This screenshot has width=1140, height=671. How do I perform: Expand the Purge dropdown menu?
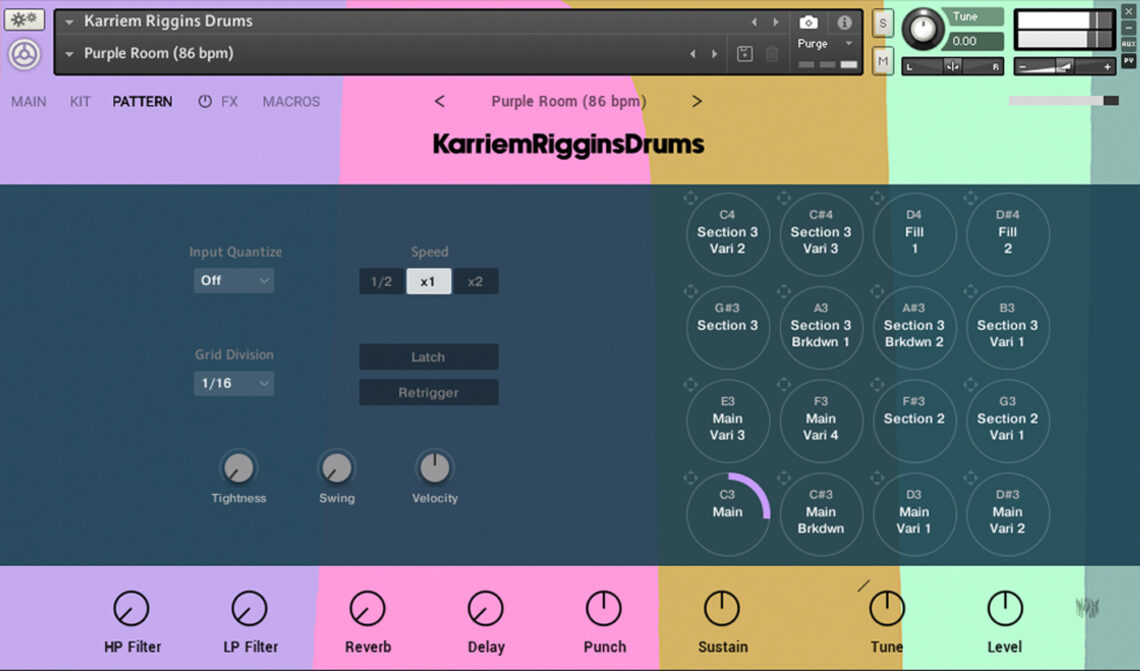tap(825, 44)
